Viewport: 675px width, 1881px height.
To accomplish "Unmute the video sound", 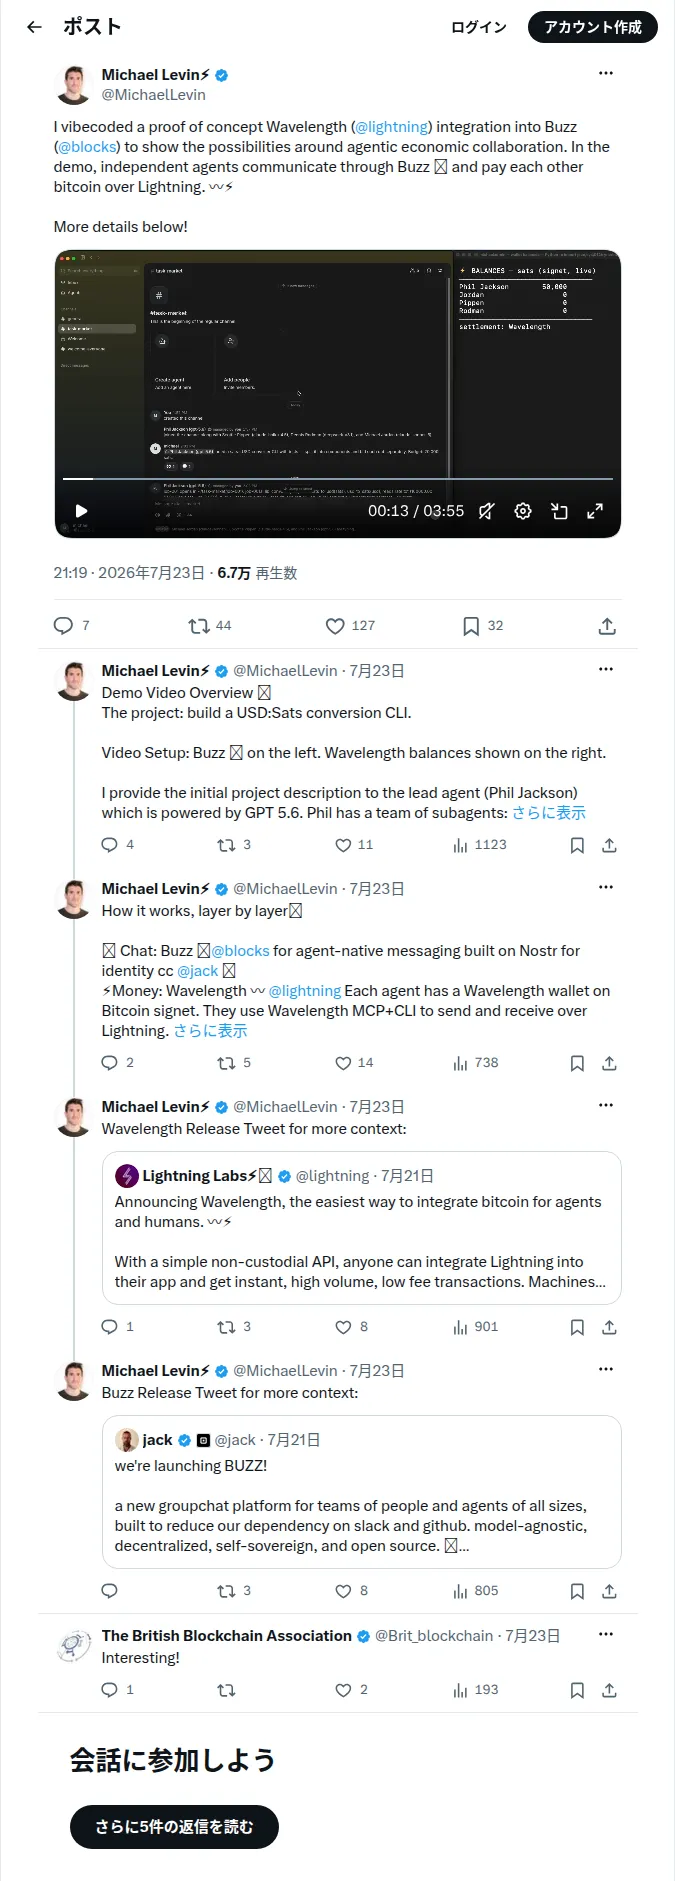I will point(486,511).
